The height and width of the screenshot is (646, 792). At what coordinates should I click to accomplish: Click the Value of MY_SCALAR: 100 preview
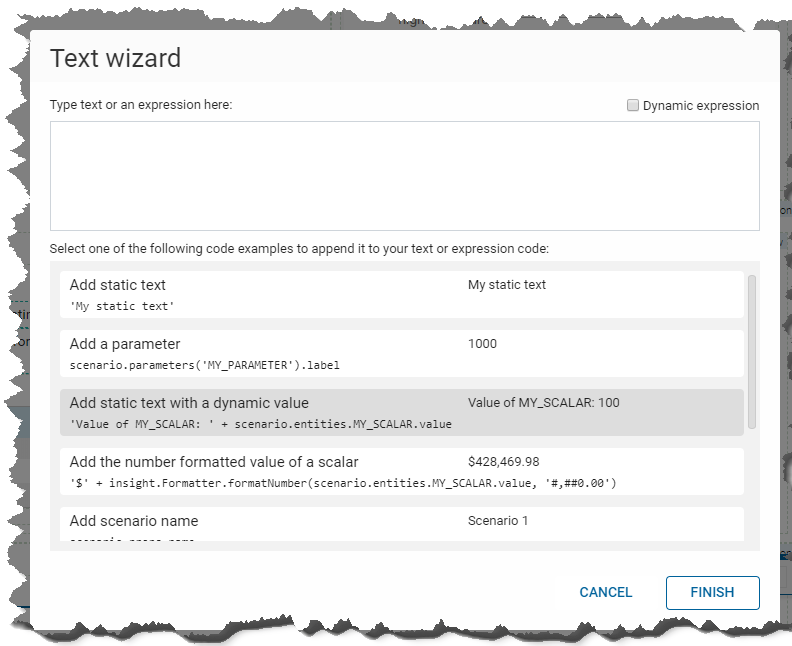[544, 403]
